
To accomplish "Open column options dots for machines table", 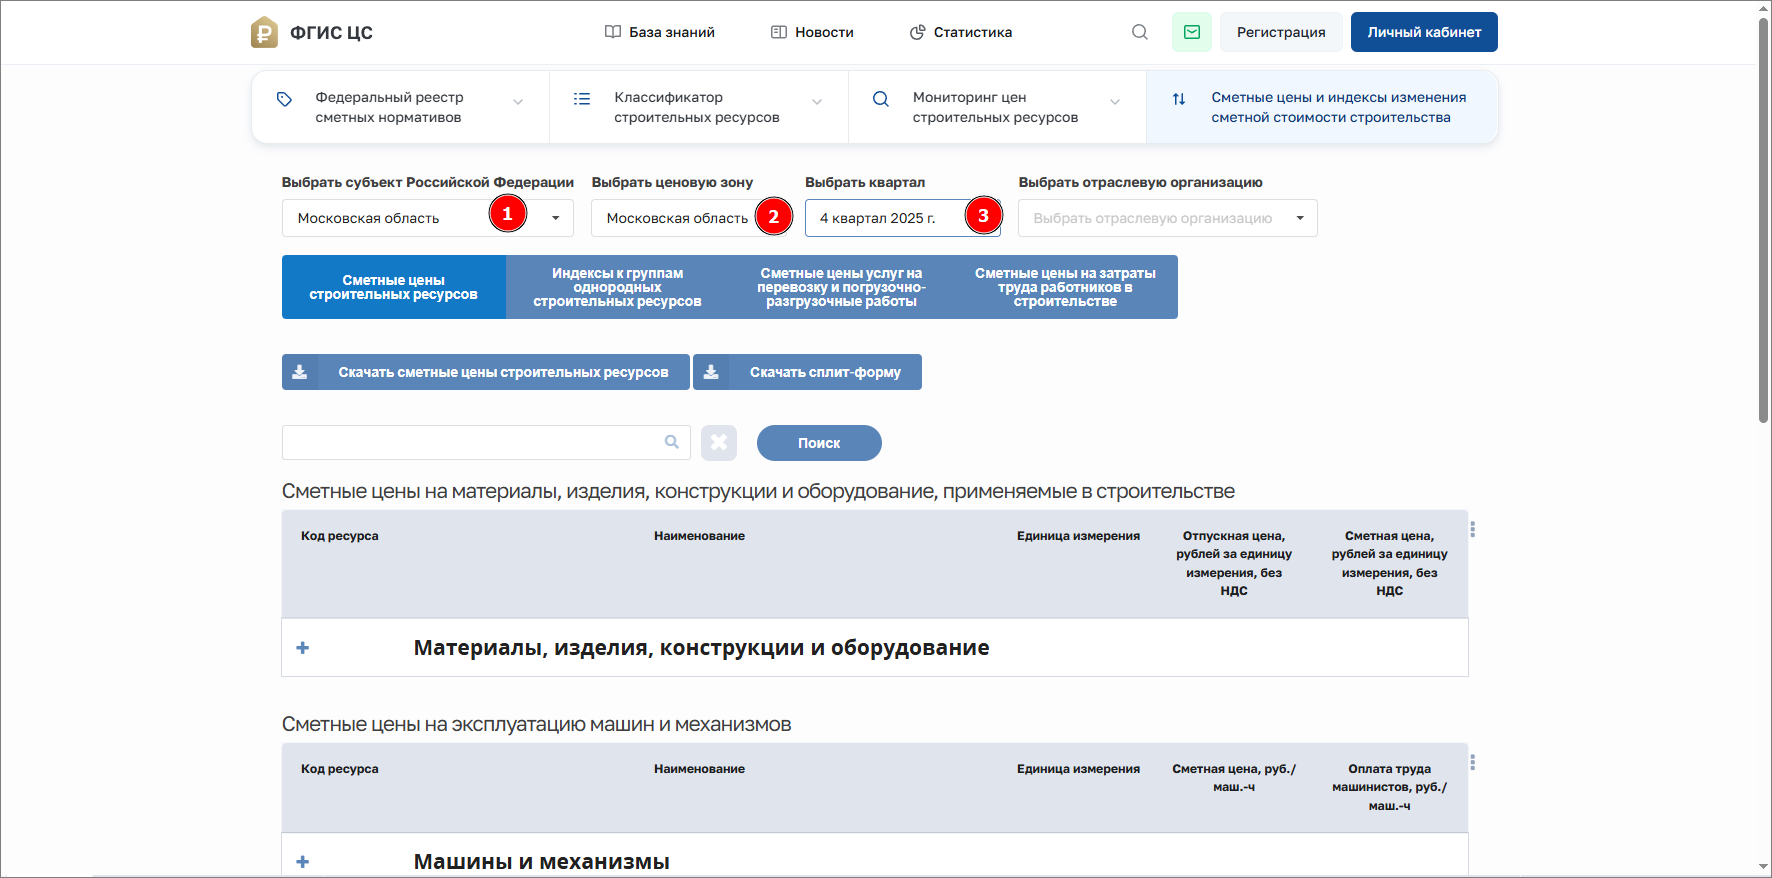I will tap(1472, 763).
